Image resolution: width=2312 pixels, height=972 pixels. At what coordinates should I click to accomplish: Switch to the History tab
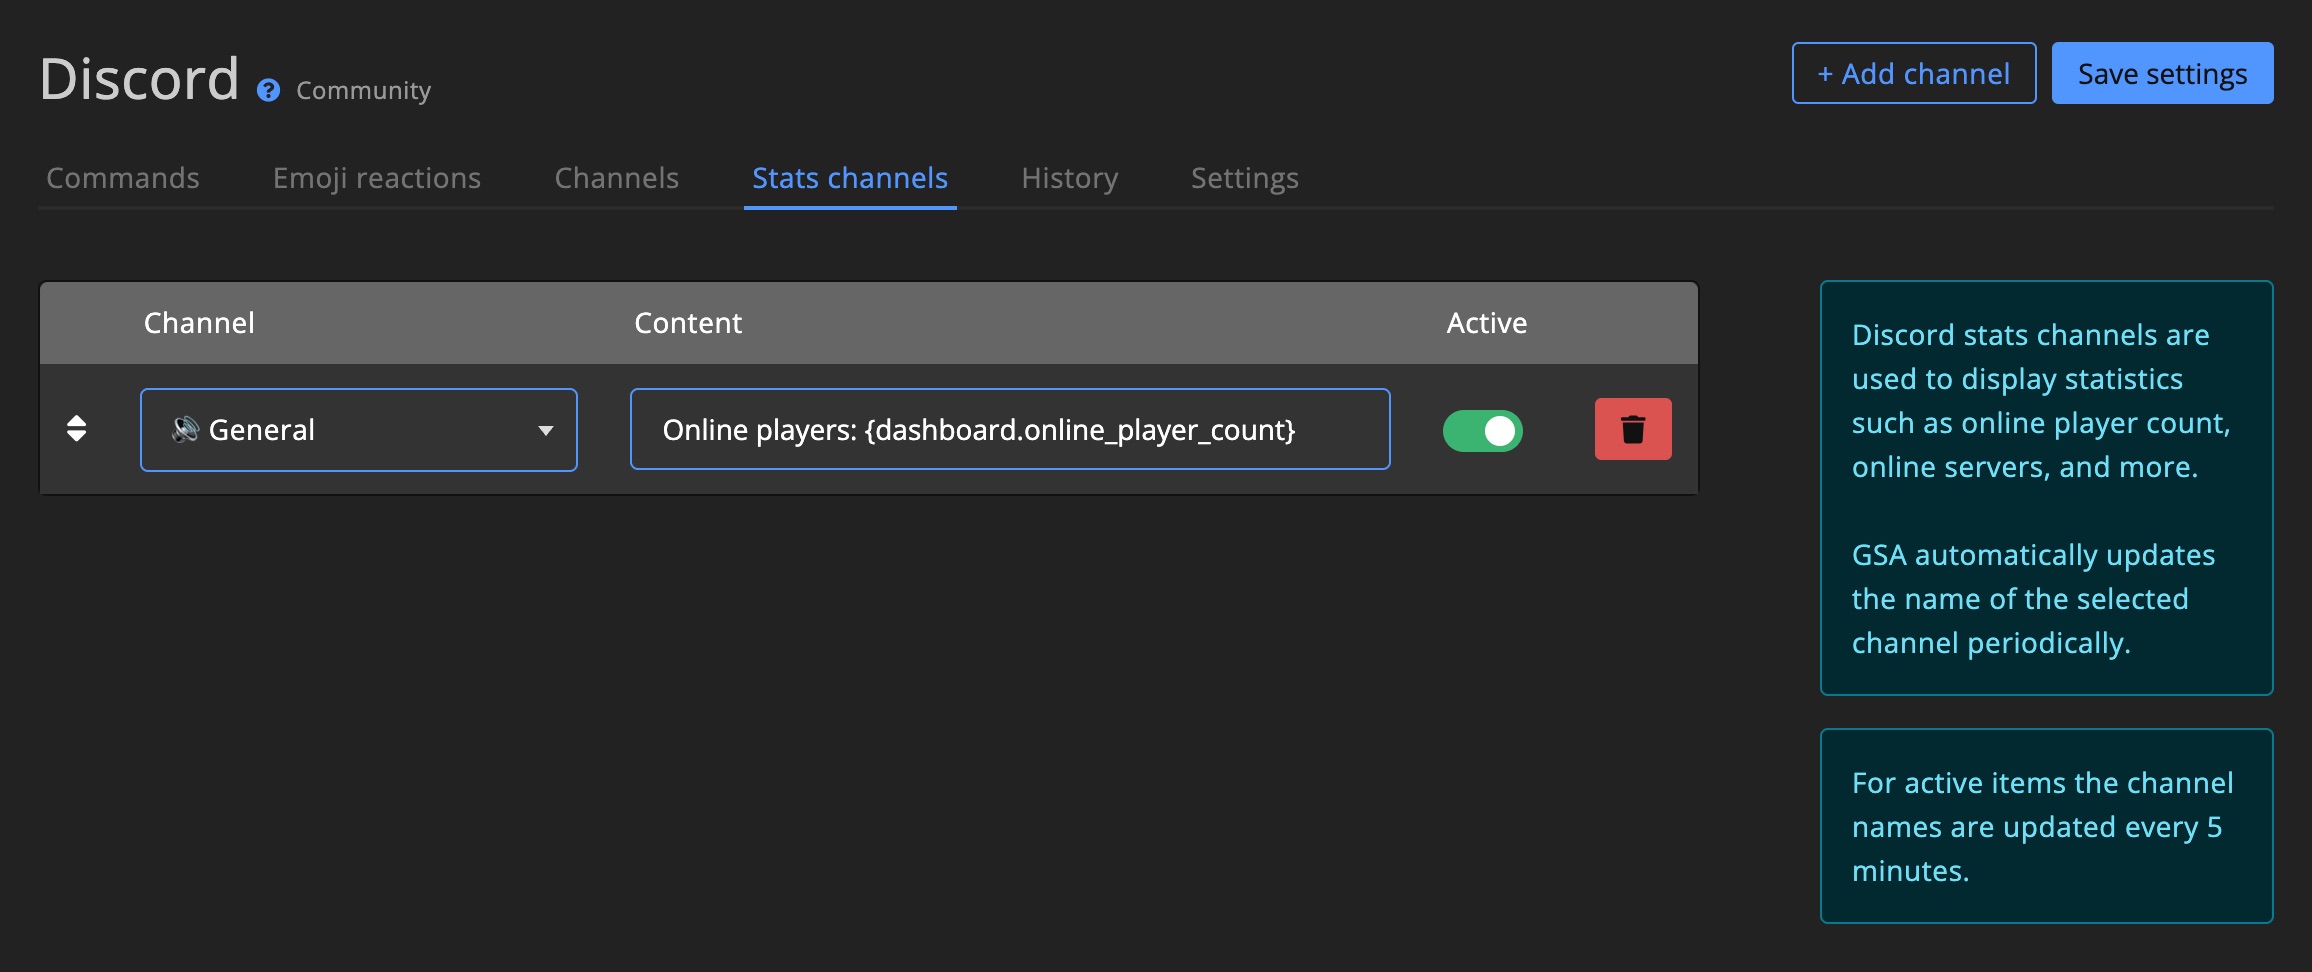1068,178
